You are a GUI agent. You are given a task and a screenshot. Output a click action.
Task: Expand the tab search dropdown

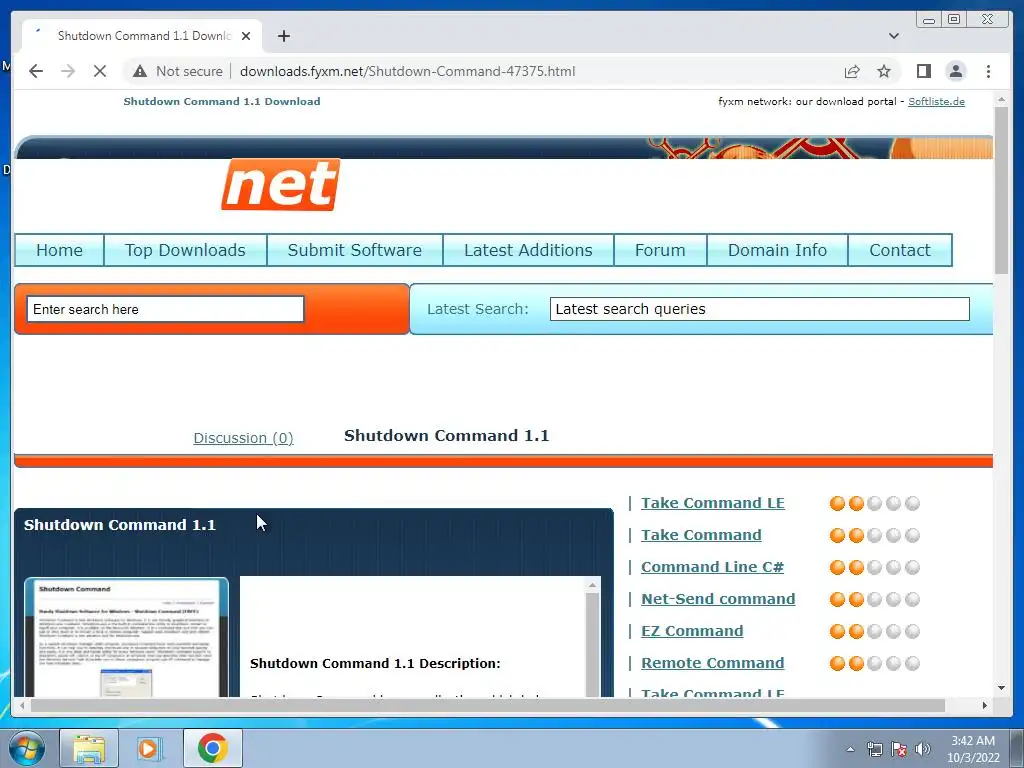point(893,36)
